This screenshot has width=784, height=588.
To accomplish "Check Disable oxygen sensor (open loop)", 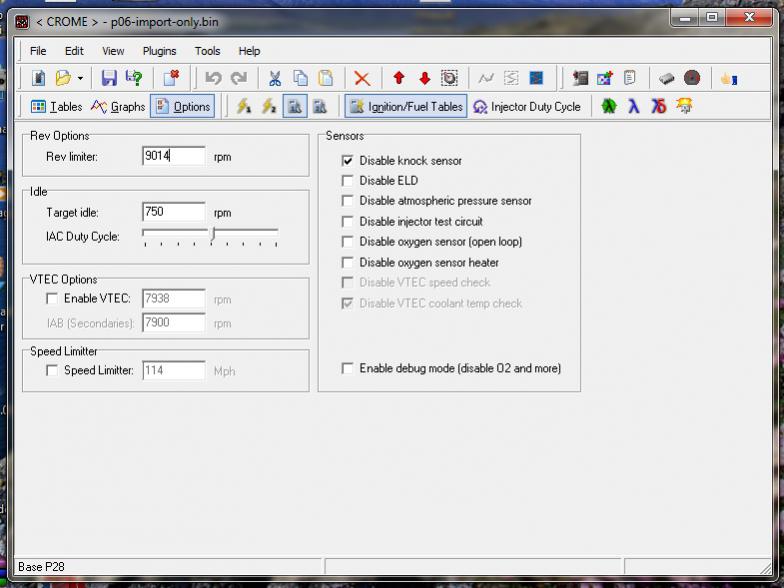I will coord(347,242).
